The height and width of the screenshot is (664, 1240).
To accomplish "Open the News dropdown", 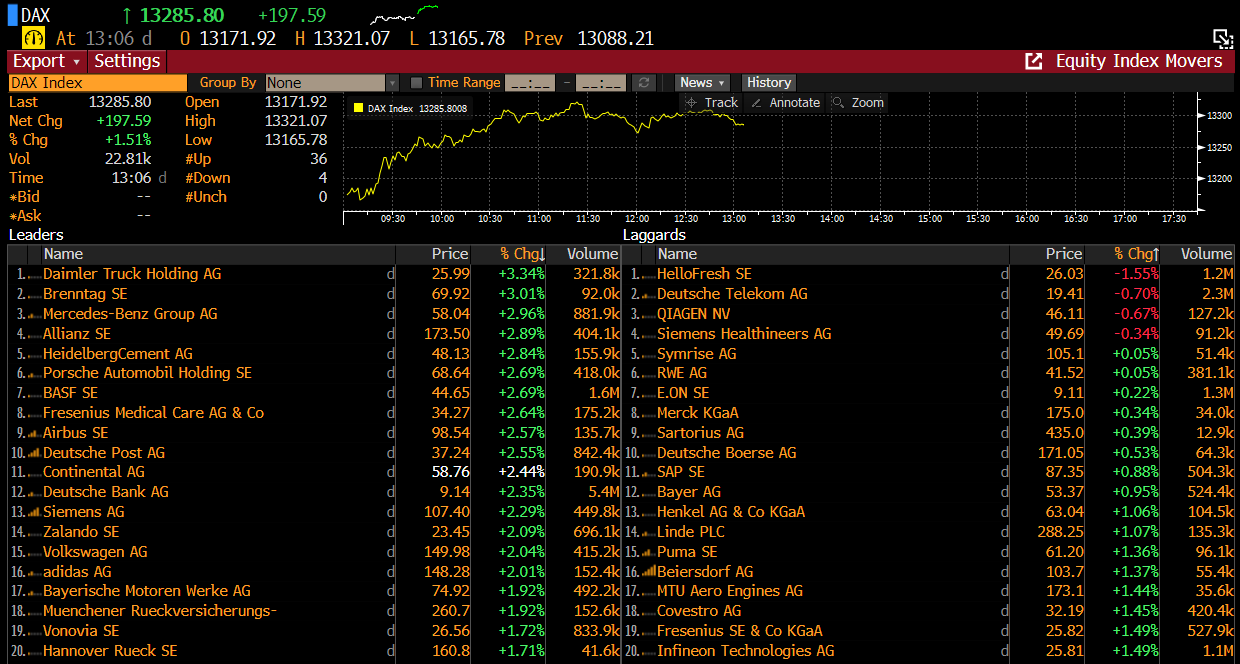I will point(702,83).
